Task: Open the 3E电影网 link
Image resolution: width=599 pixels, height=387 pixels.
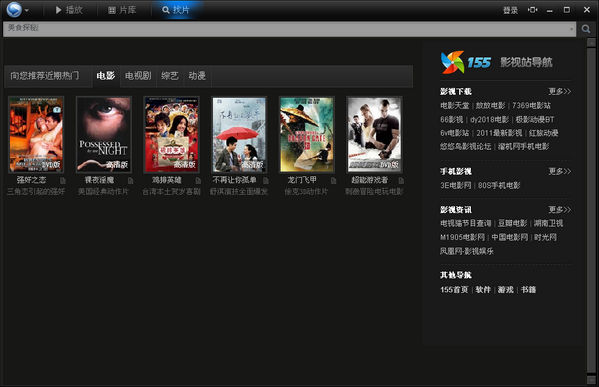Action: 456,185
